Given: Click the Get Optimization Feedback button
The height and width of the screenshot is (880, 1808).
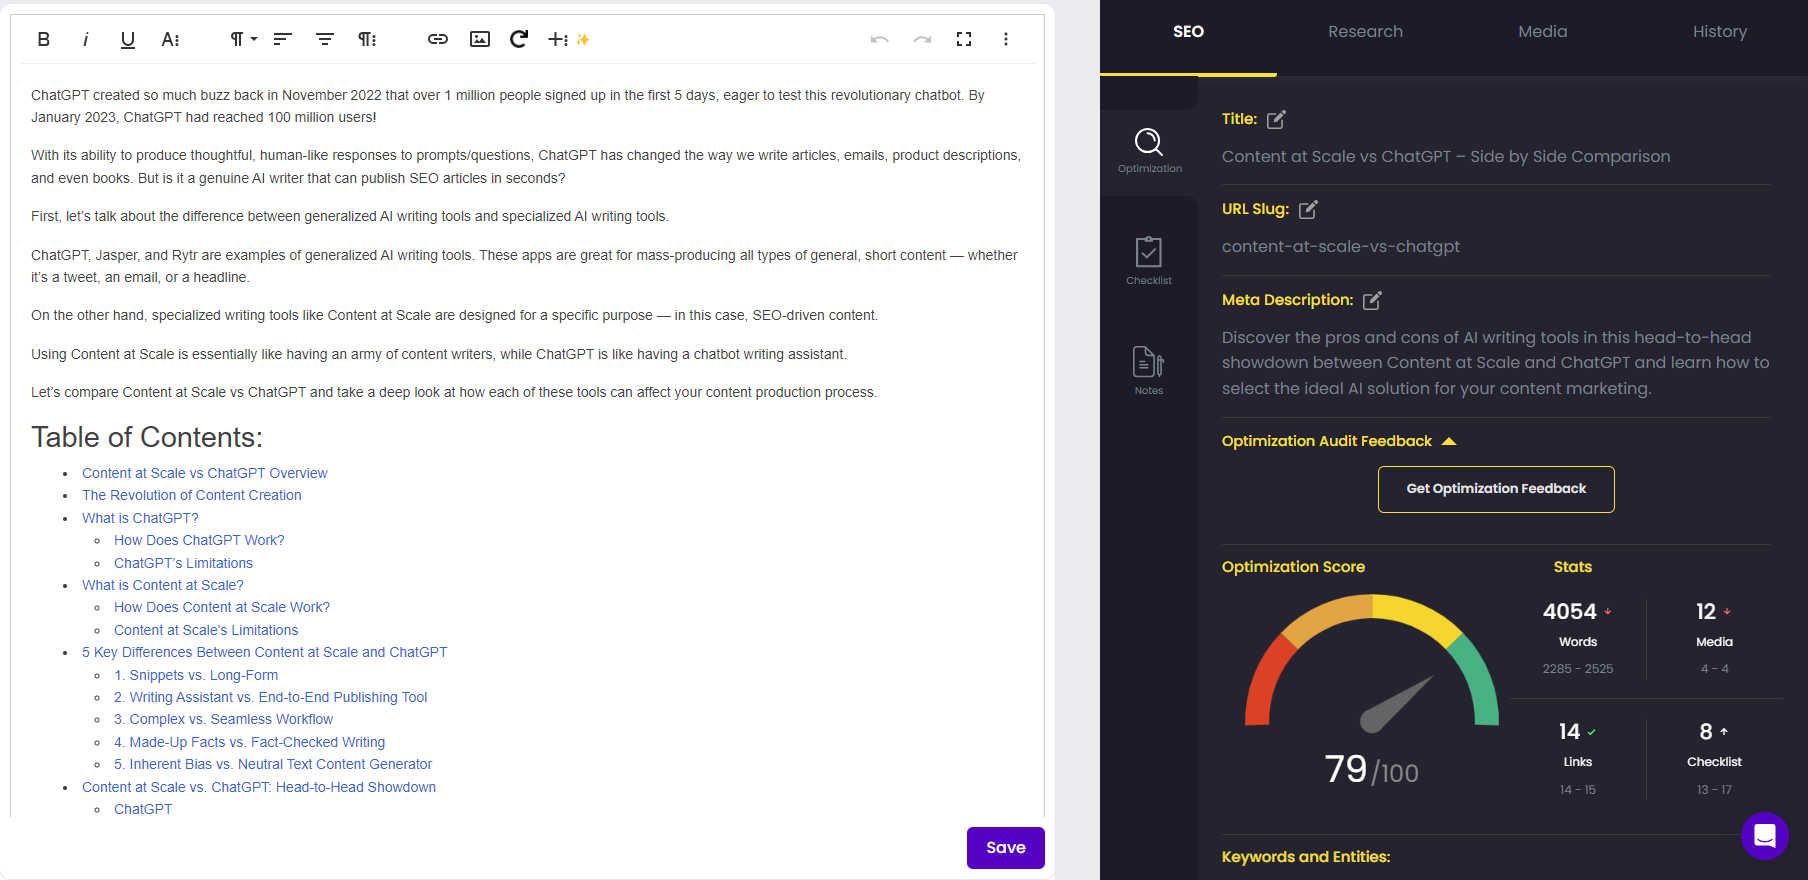Looking at the screenshot, I should tap(1496, 489).
